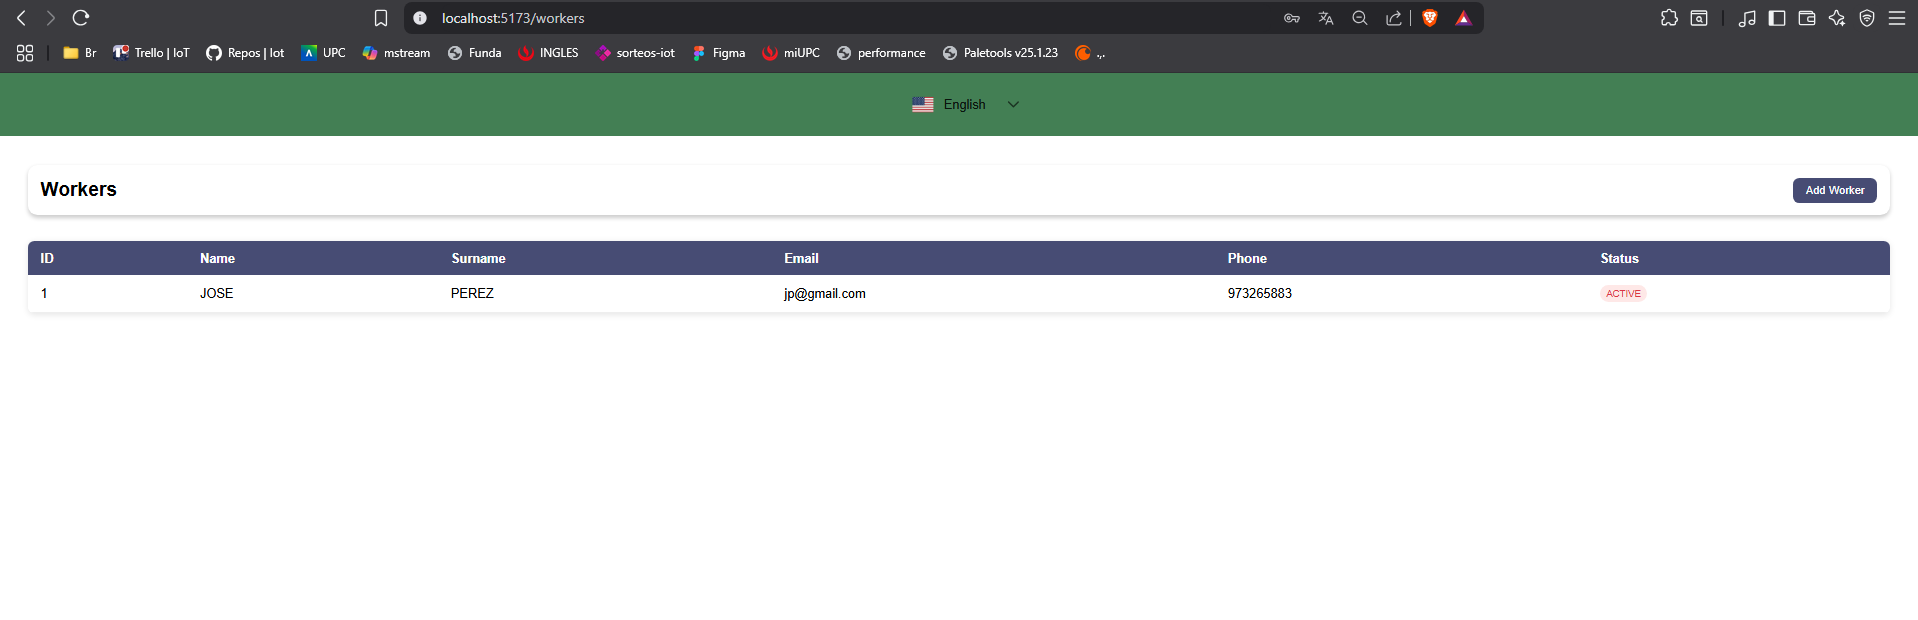Open the last orange bookmark icon

[1083, 53]
